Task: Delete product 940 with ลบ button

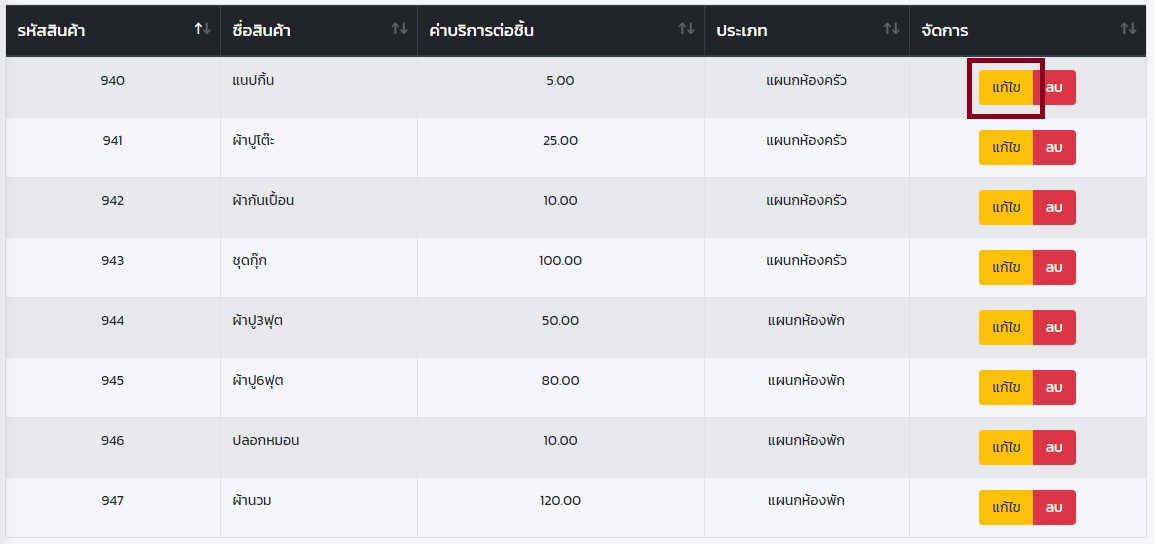Action: [x=1054, y=88]
